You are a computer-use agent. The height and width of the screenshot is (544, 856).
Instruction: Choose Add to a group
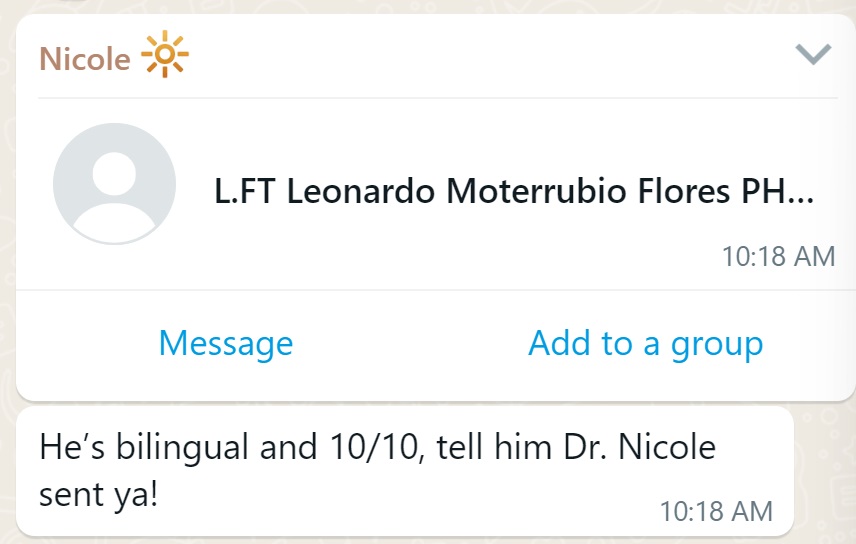[x=645, y=344]
